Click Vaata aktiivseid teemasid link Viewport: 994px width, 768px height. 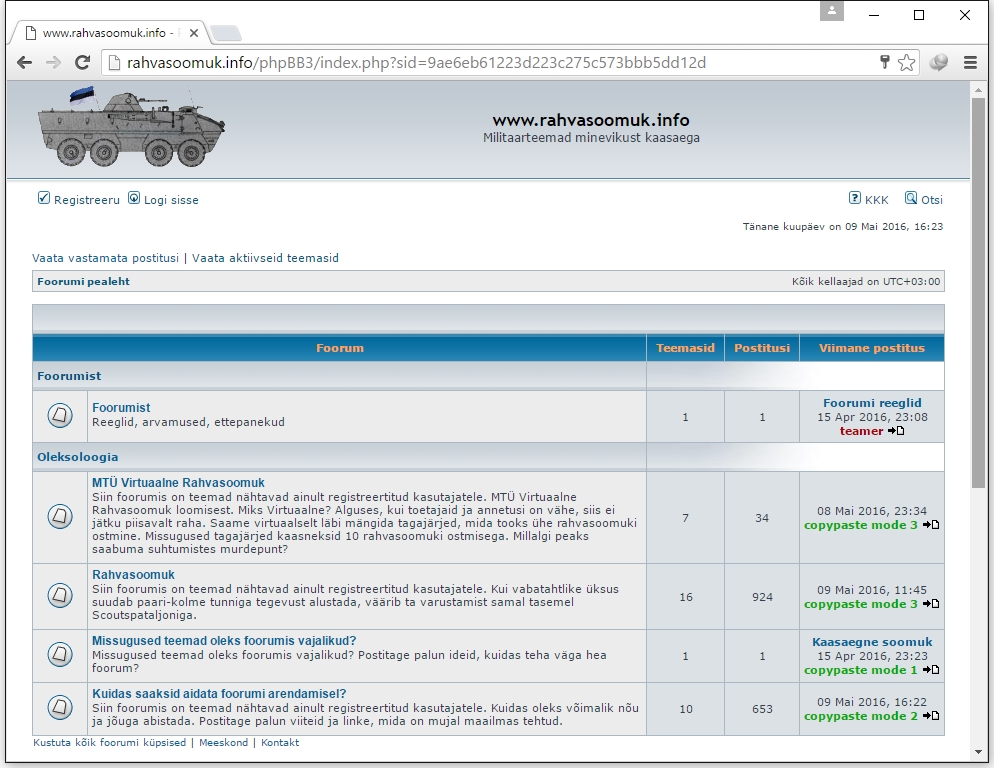click(x=265, y=258)
